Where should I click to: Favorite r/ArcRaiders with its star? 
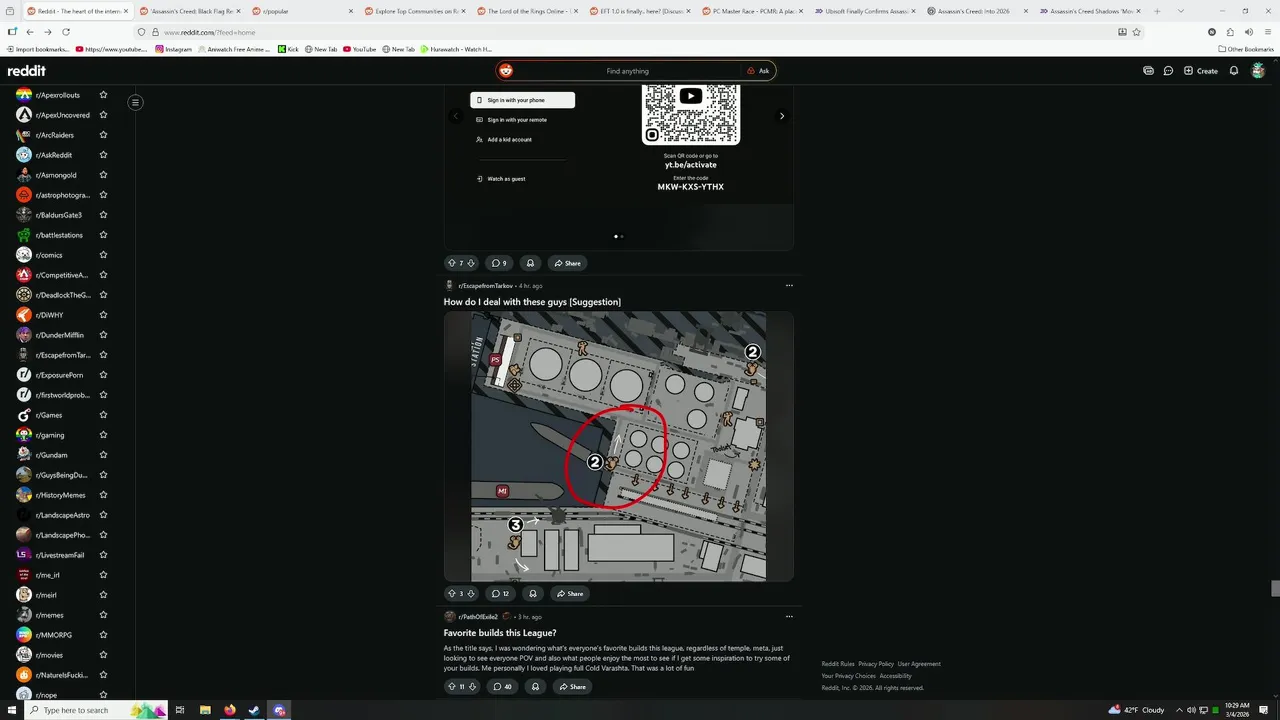103,135
